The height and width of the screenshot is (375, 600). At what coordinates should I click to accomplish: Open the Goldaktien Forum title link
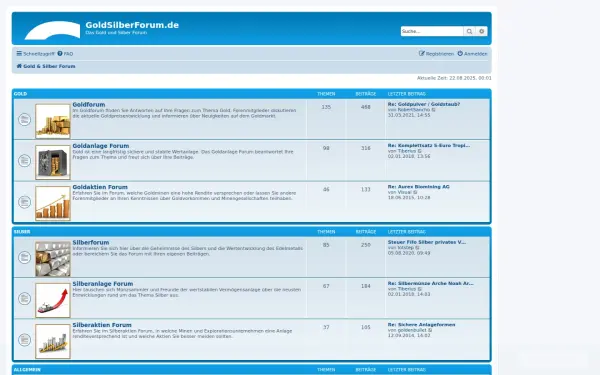tap(100, 187)
